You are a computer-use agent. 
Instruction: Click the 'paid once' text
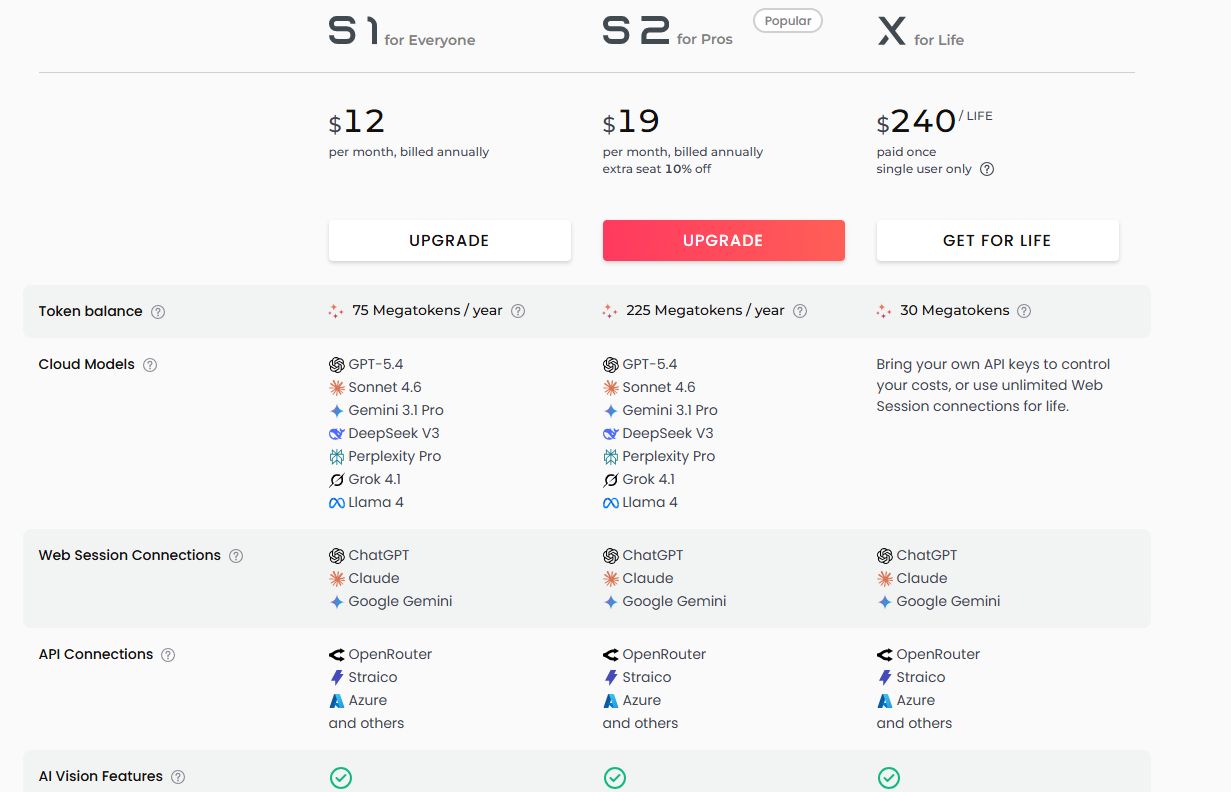[907, 152]
